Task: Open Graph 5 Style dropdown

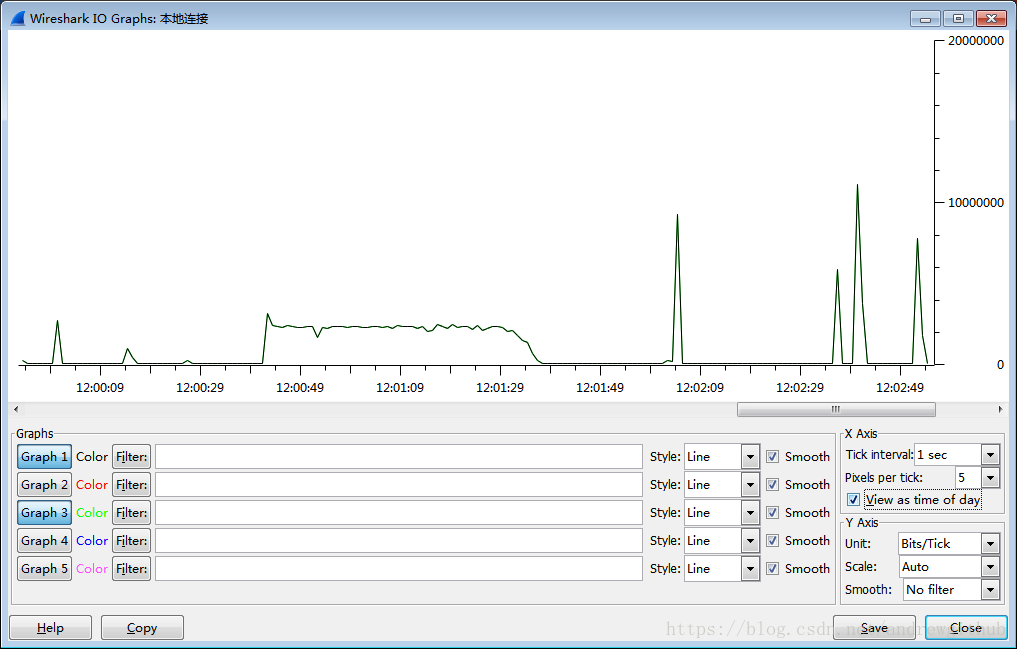Action: [750, 569]
